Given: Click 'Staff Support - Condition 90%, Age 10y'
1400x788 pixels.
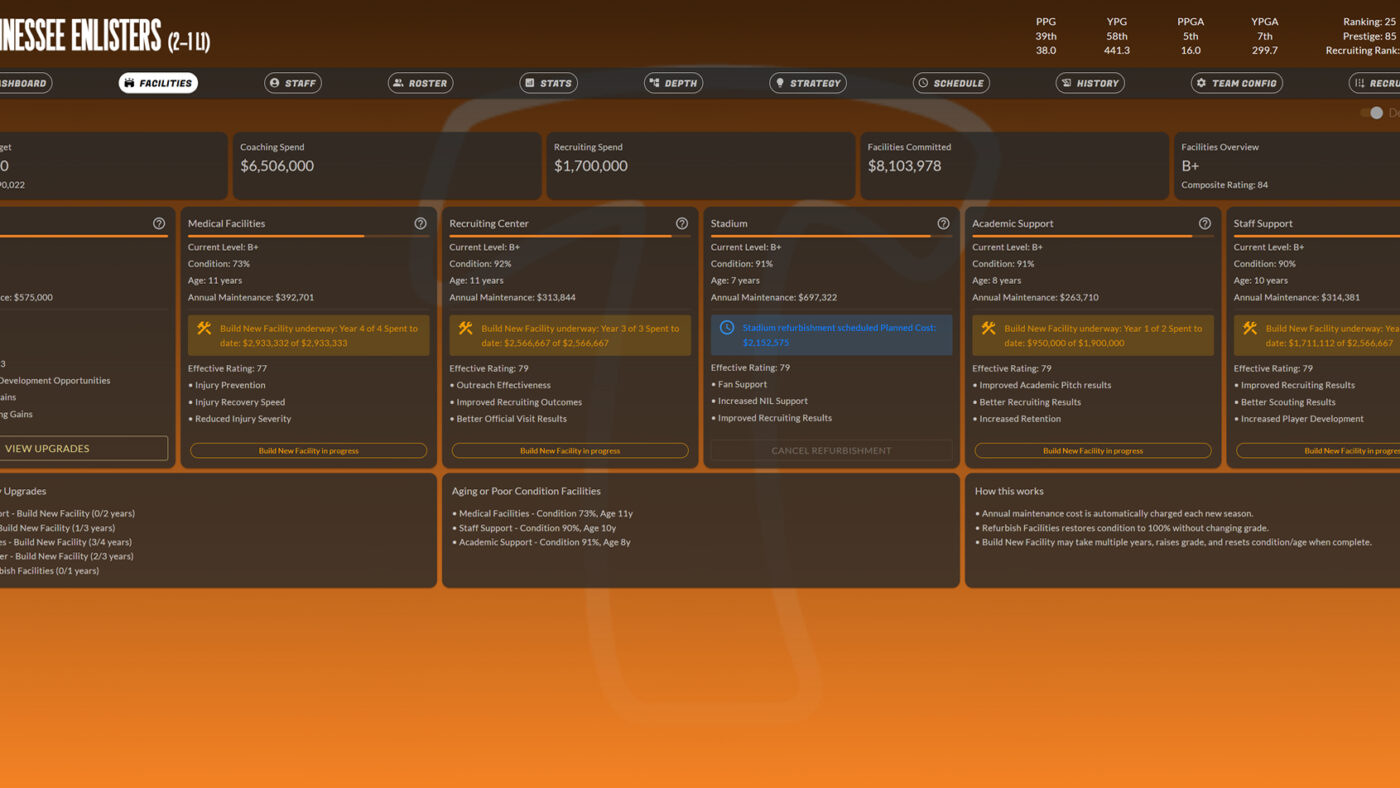Looking at the screenshot, I should pos(537,528).
